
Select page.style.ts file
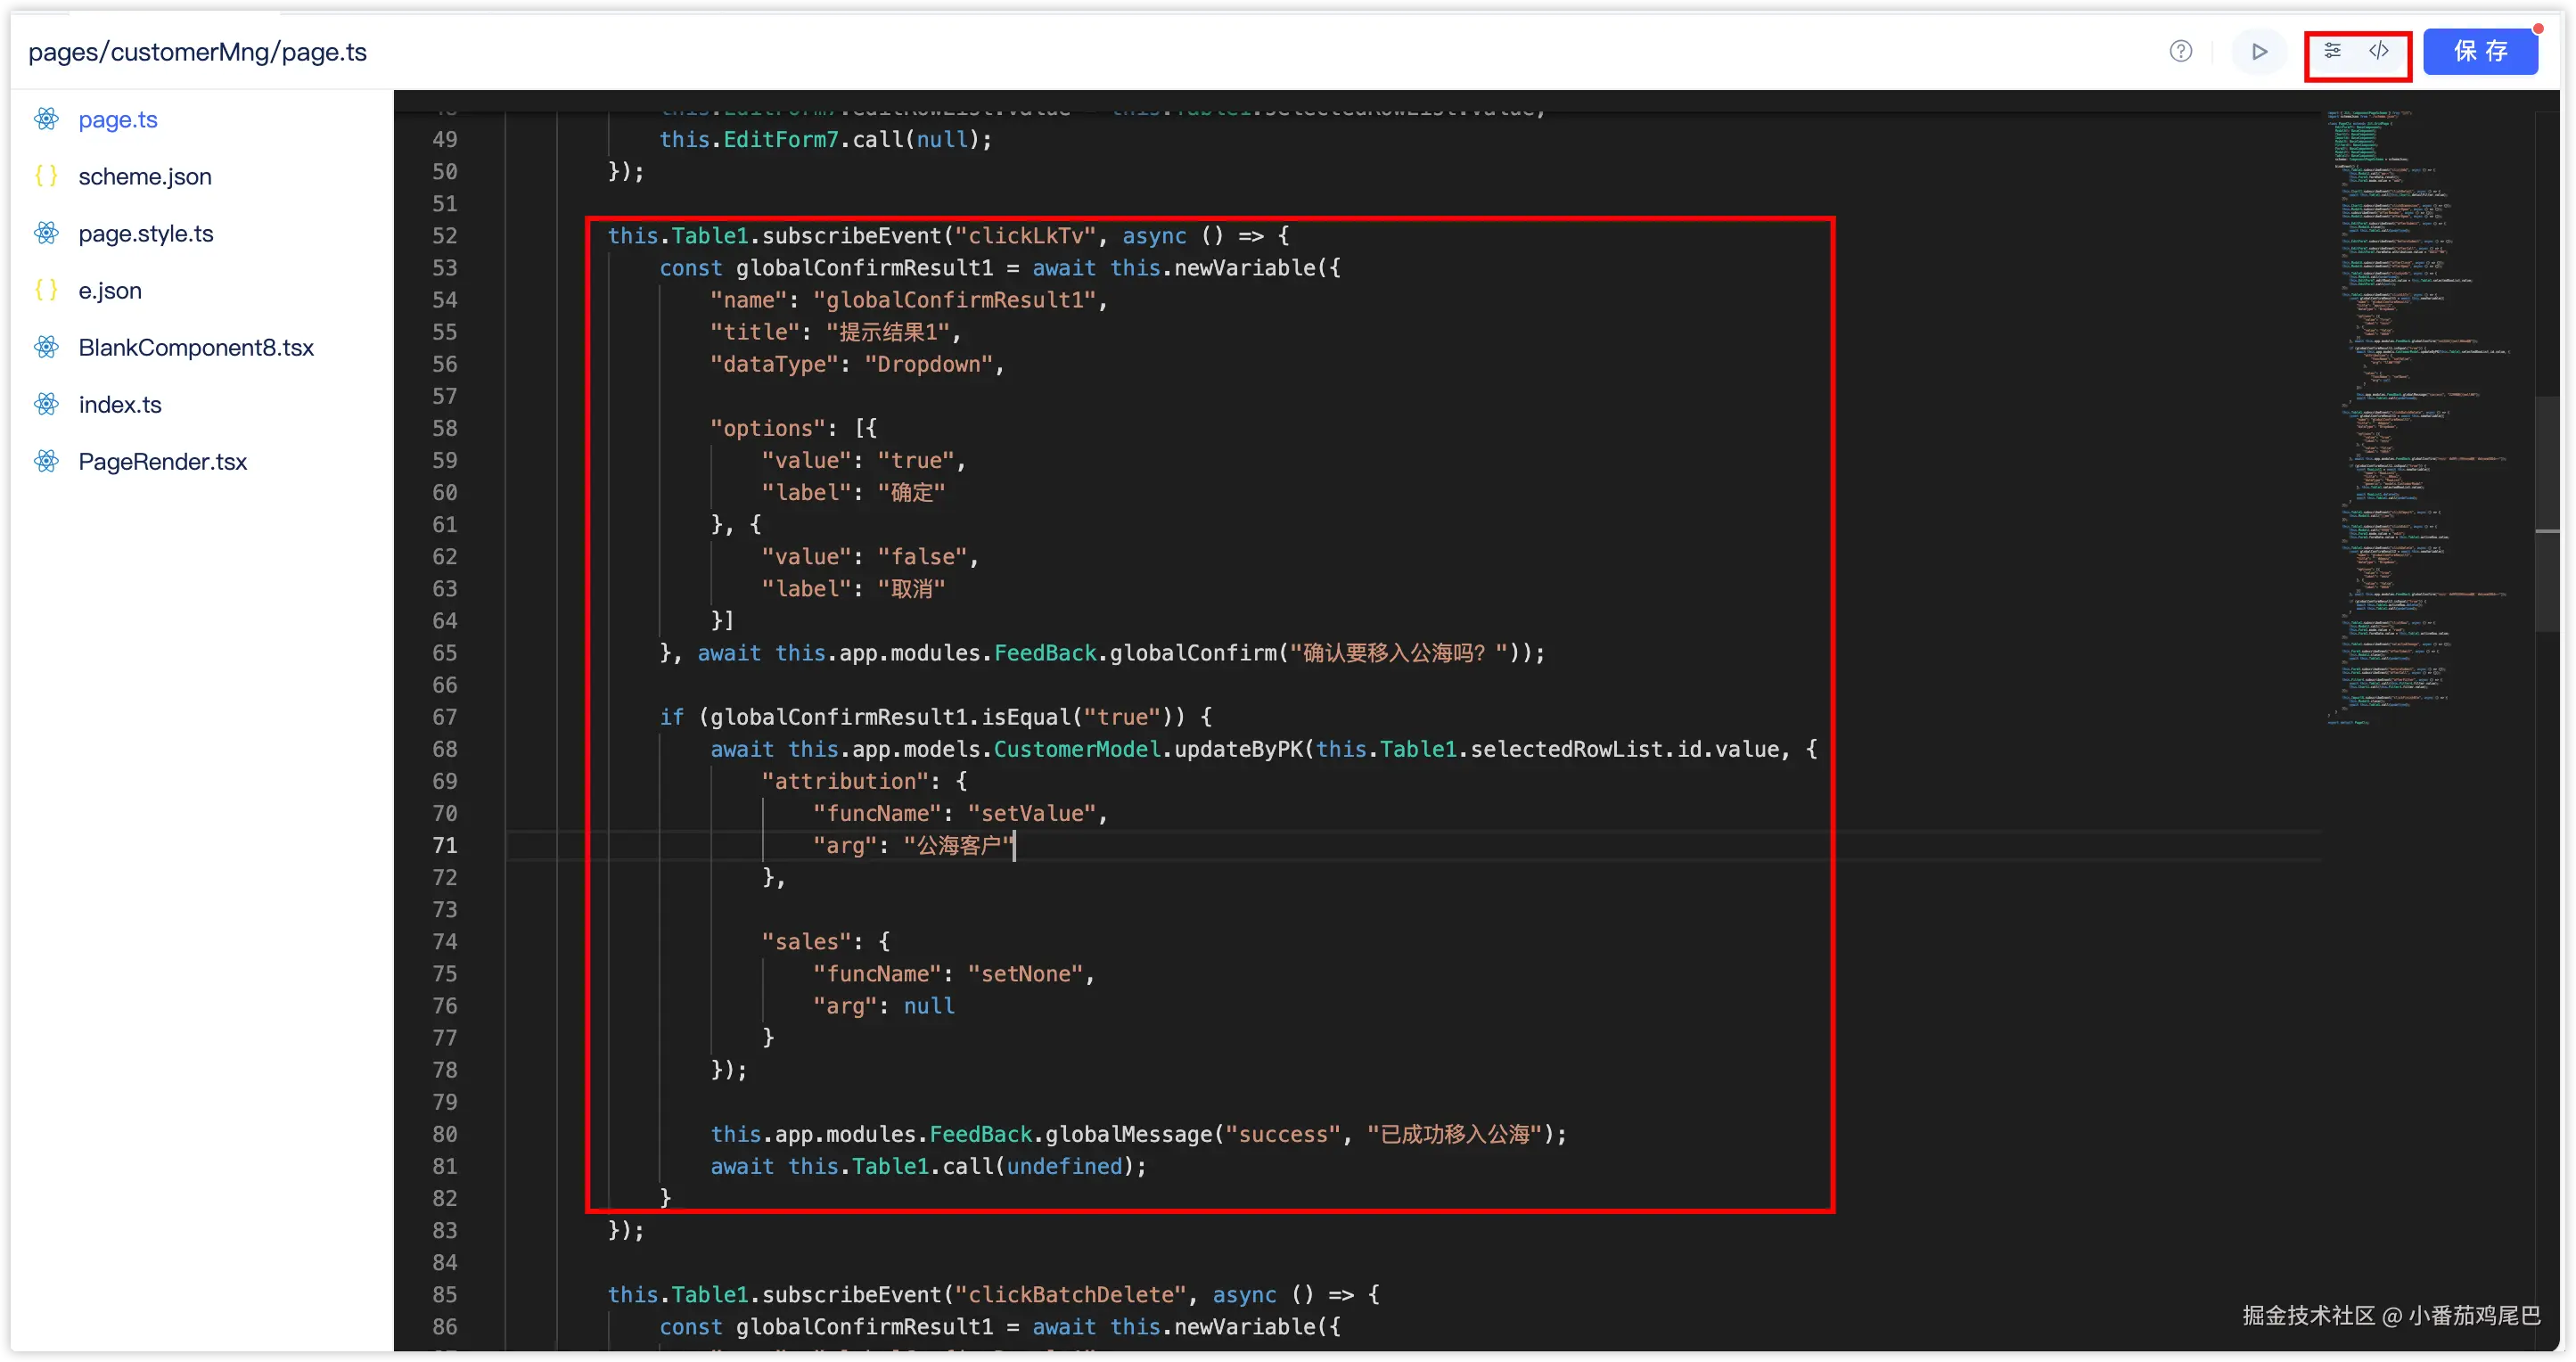[x=146, y=234]
